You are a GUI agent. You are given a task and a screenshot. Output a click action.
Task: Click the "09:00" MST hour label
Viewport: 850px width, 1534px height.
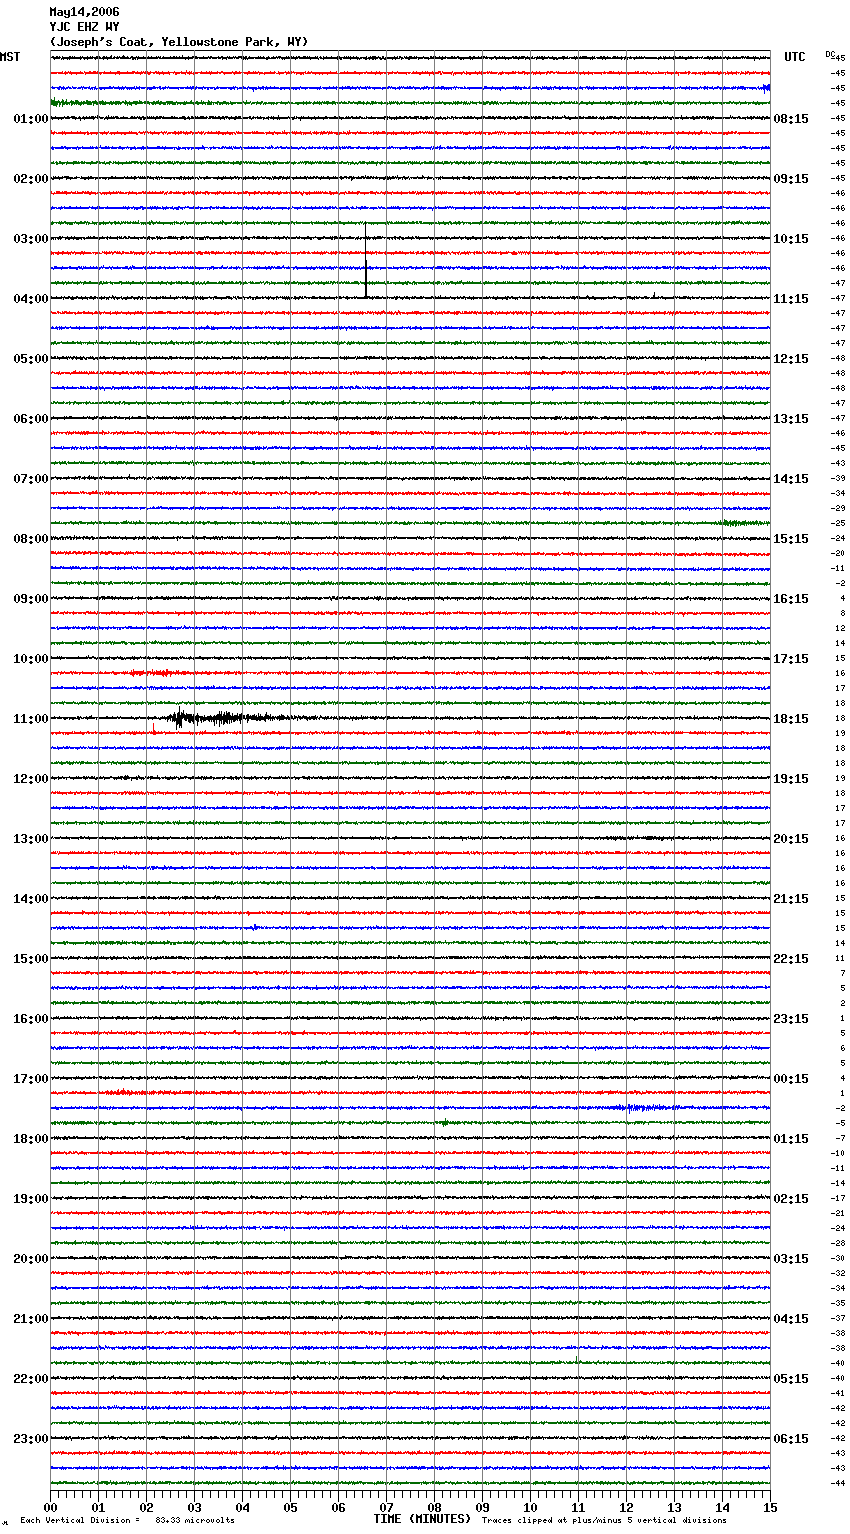pos(31,599)
